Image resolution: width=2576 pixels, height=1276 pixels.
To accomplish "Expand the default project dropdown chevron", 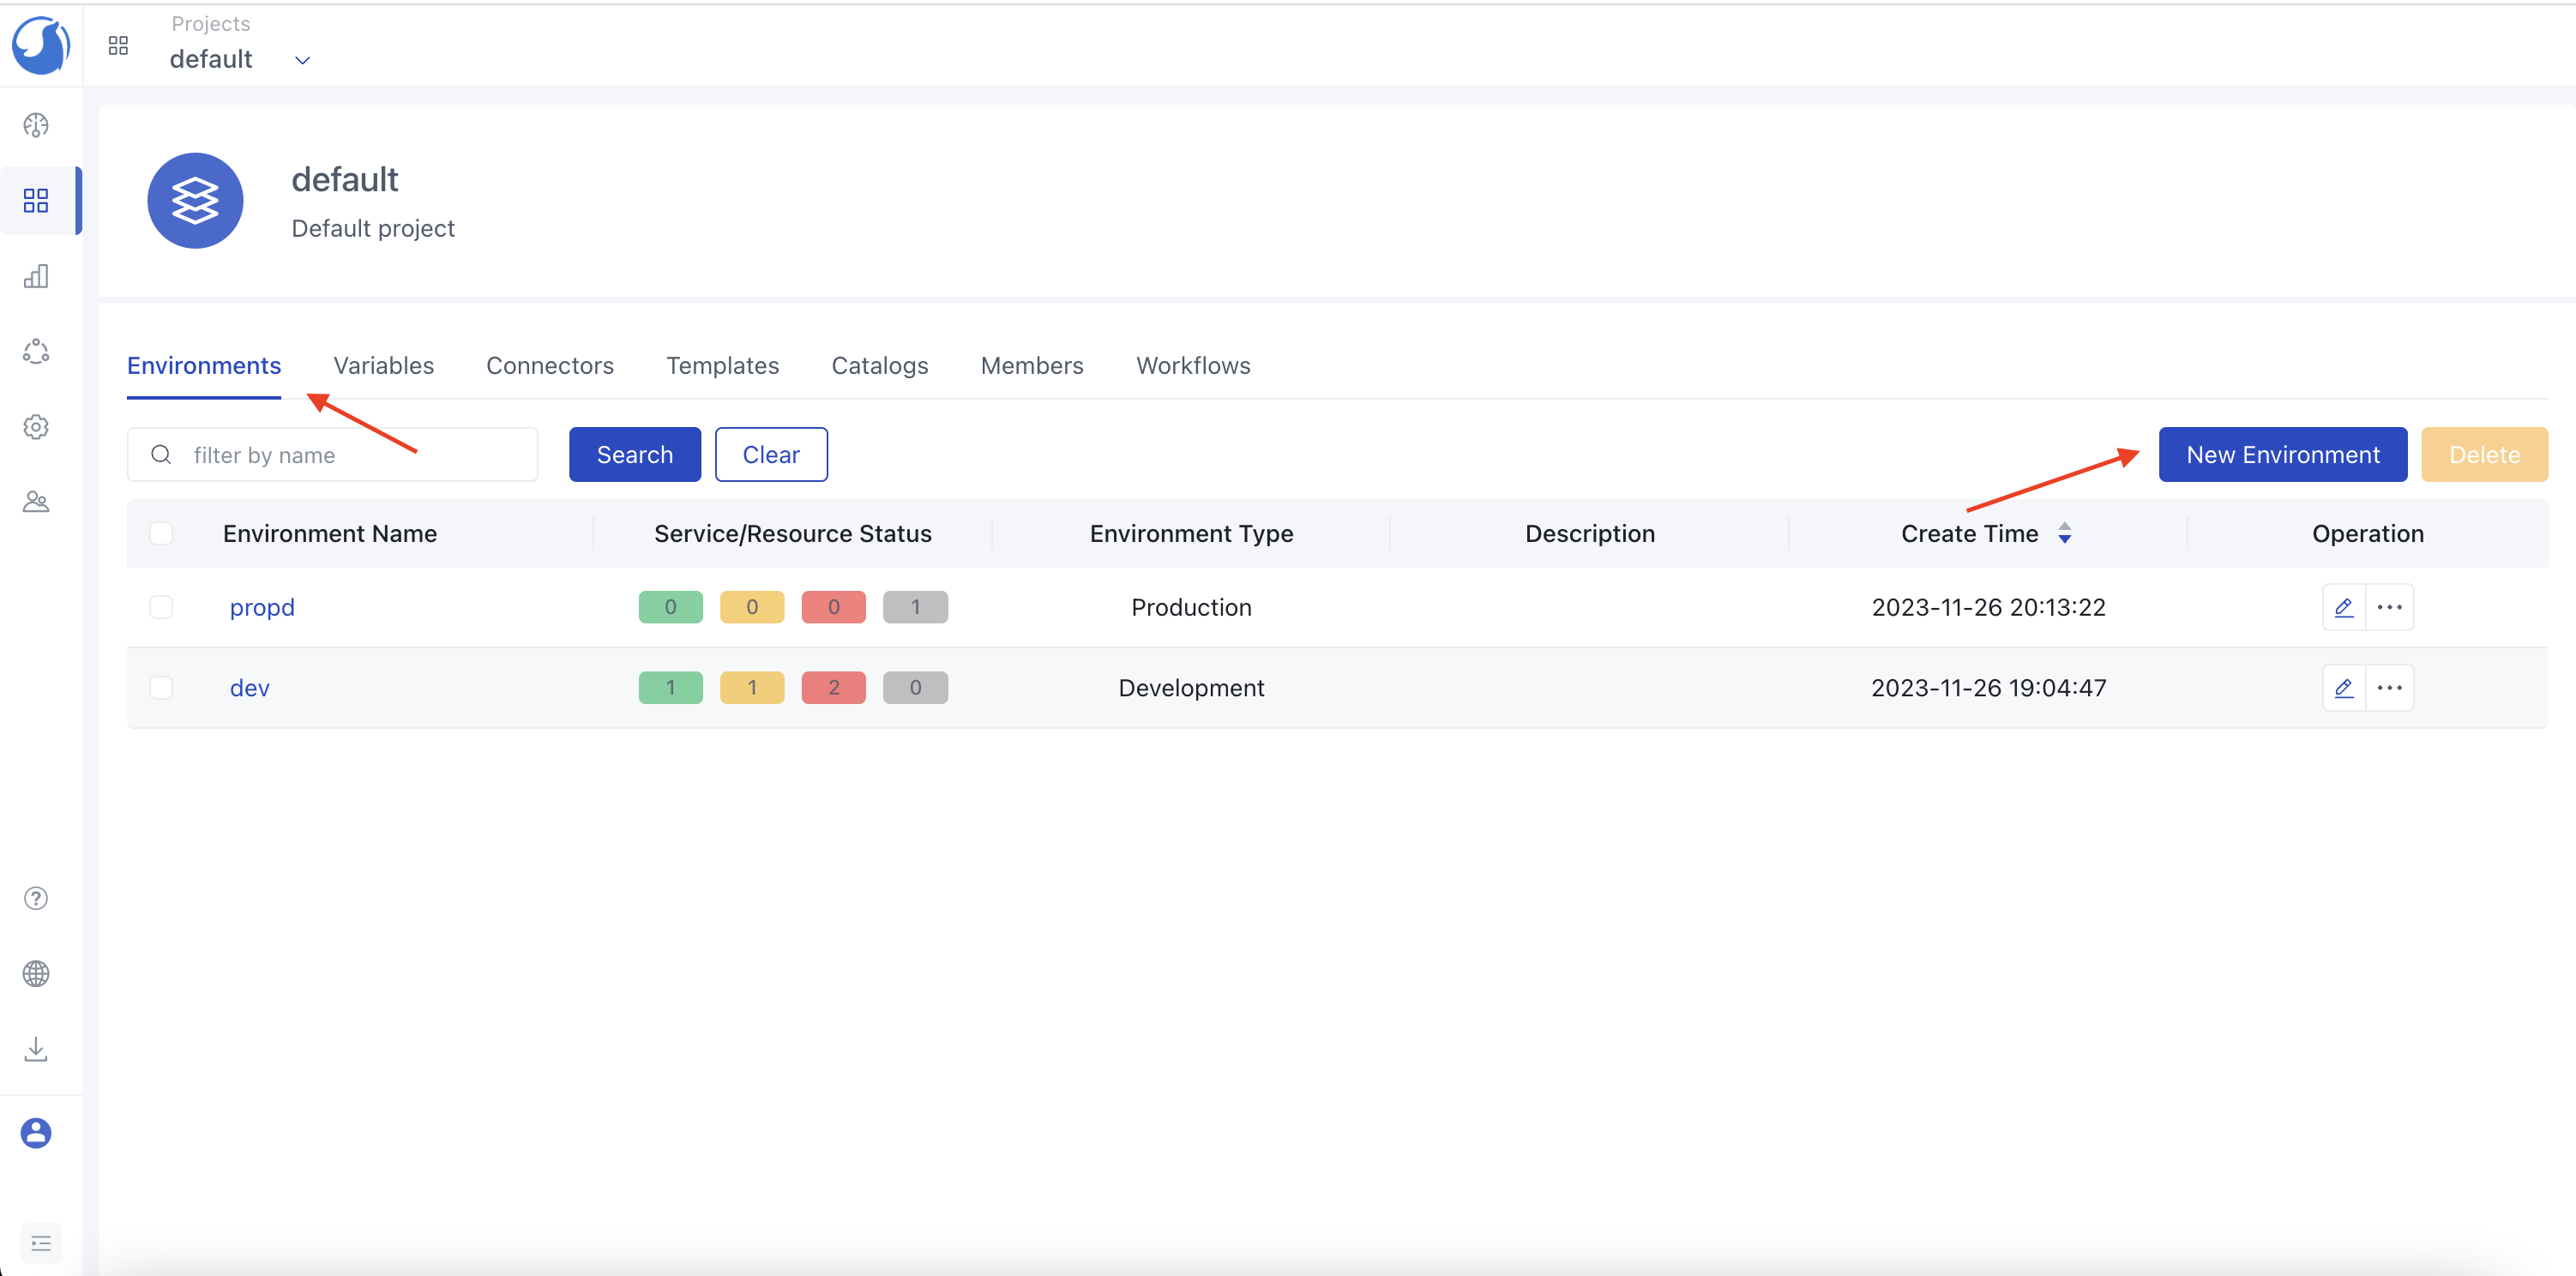I will tap(303, 60).
